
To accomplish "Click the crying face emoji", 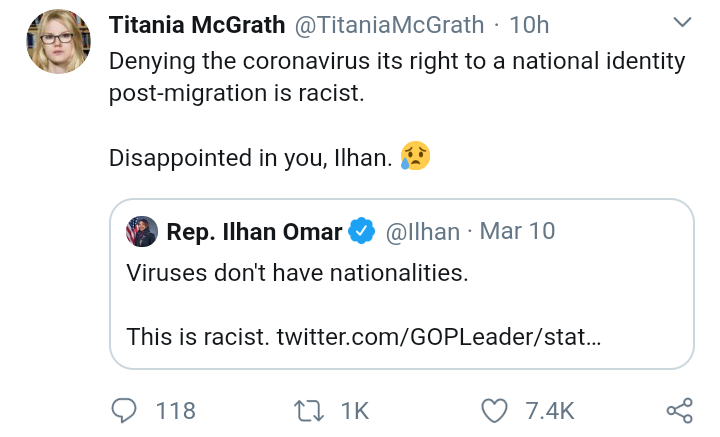I will point(415,155).
